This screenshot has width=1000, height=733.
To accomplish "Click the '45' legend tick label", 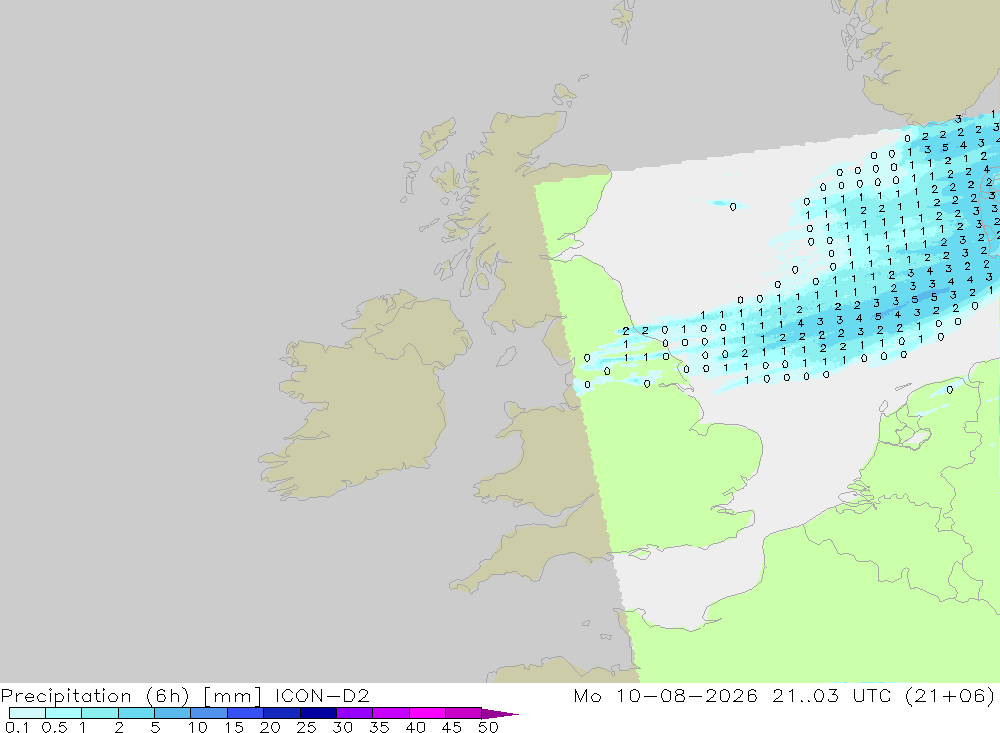I will 452,727.
